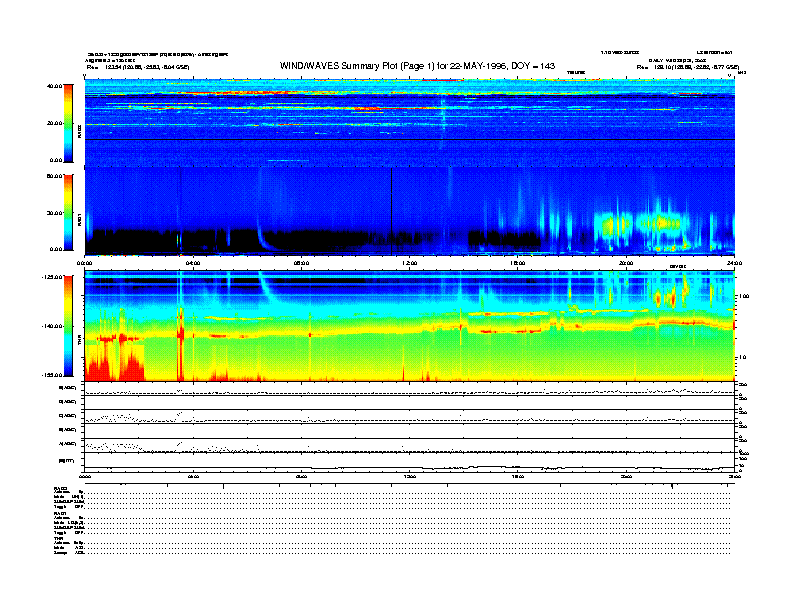The height and width of the screenshot is (612, 792).
Task: Click the WIND/WAVES Summary Plot title
Action: point(417,66)
